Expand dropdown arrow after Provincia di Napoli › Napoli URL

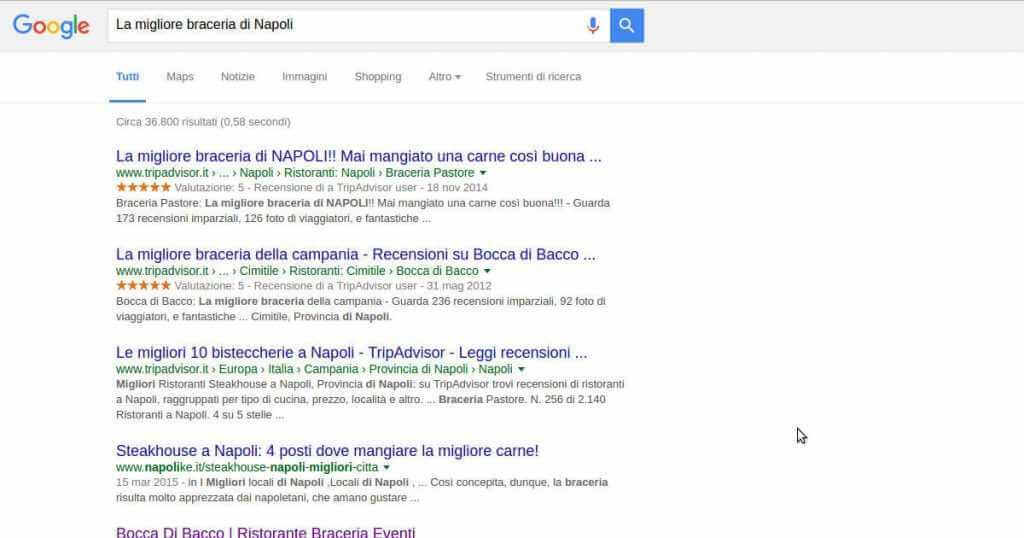click(x=521, y=369)
